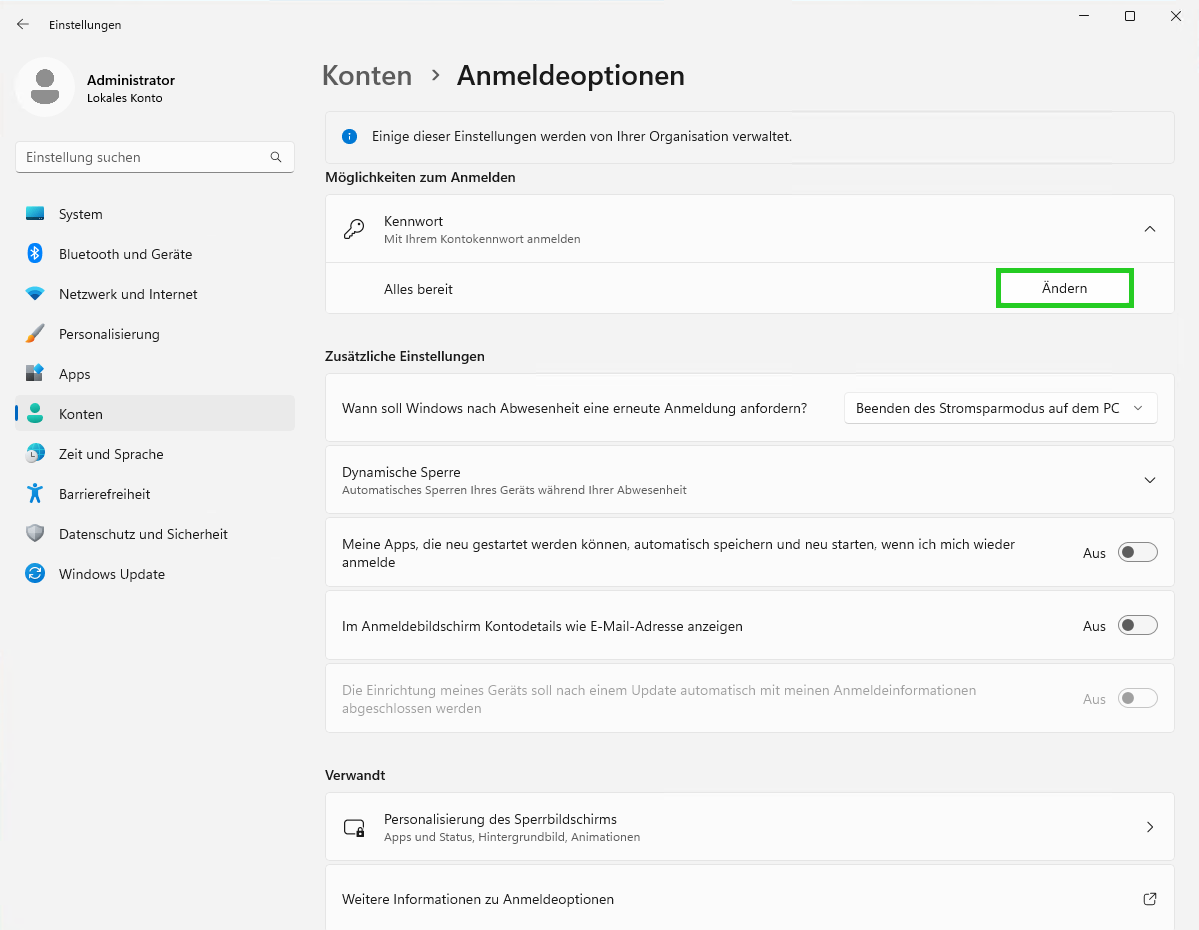Image resolution: width=1199 pixels, height=930 pixels.
Task: Open System settings from sidebar
Action: 80,213
